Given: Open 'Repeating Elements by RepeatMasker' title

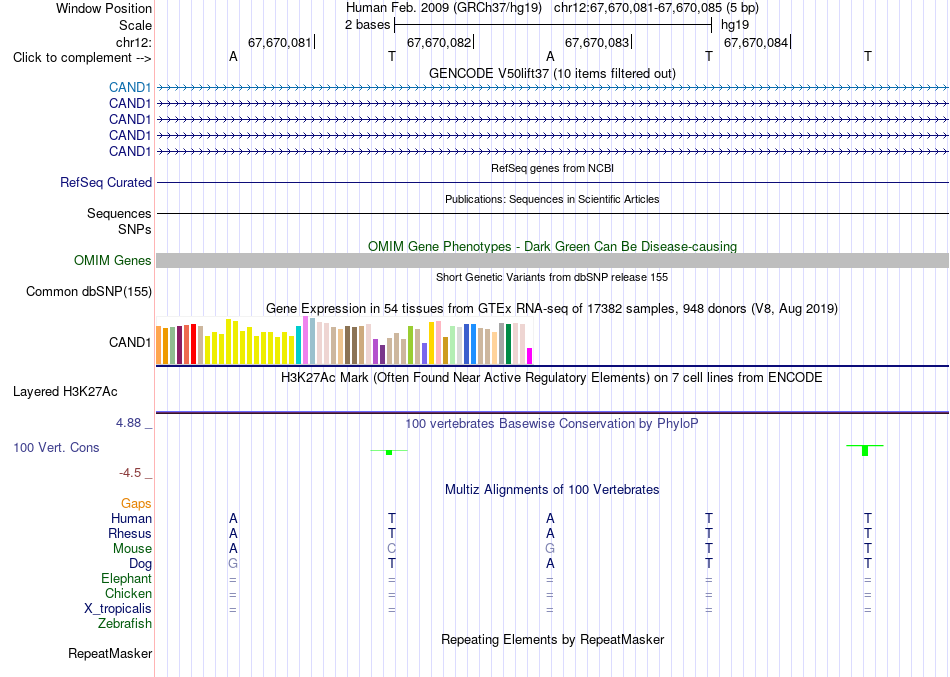Looking at the screenshot, I should pos(552,639).
